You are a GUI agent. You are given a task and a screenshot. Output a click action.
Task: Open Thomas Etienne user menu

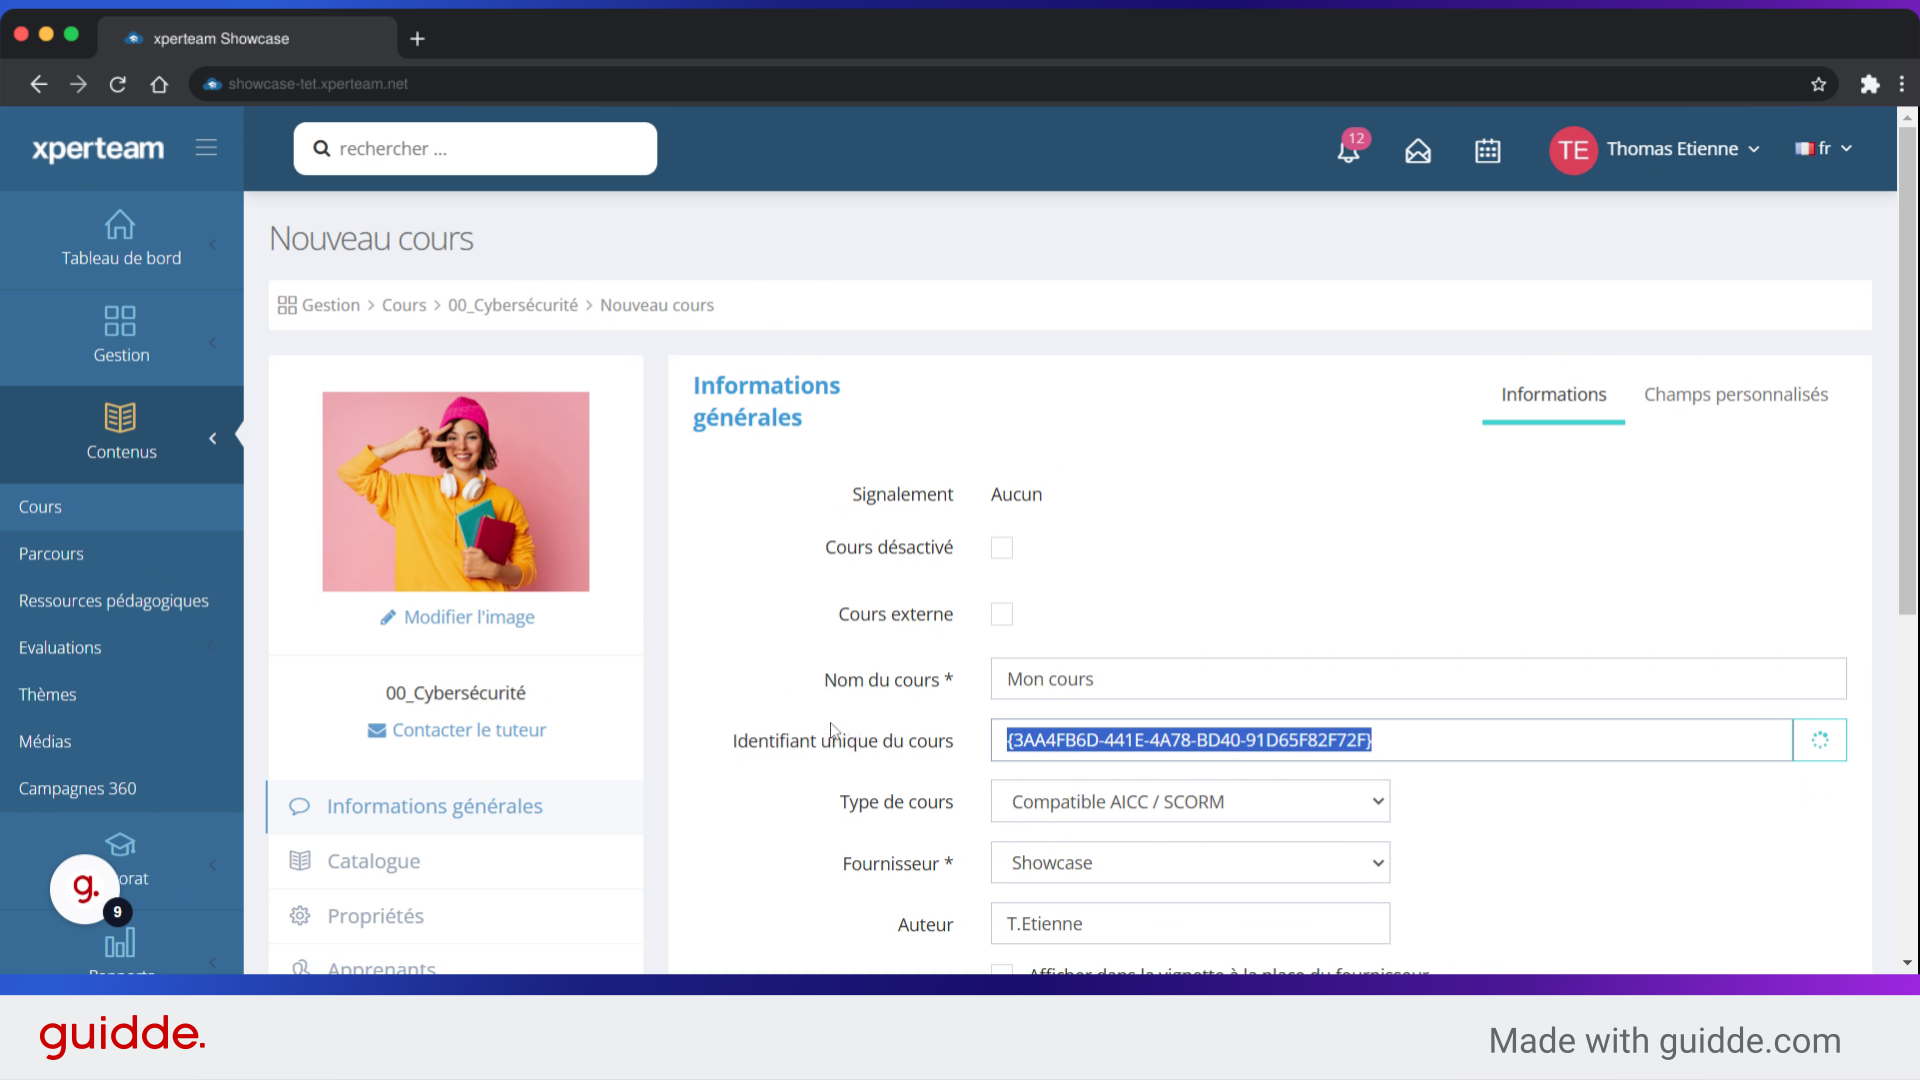click(1680, 149)
